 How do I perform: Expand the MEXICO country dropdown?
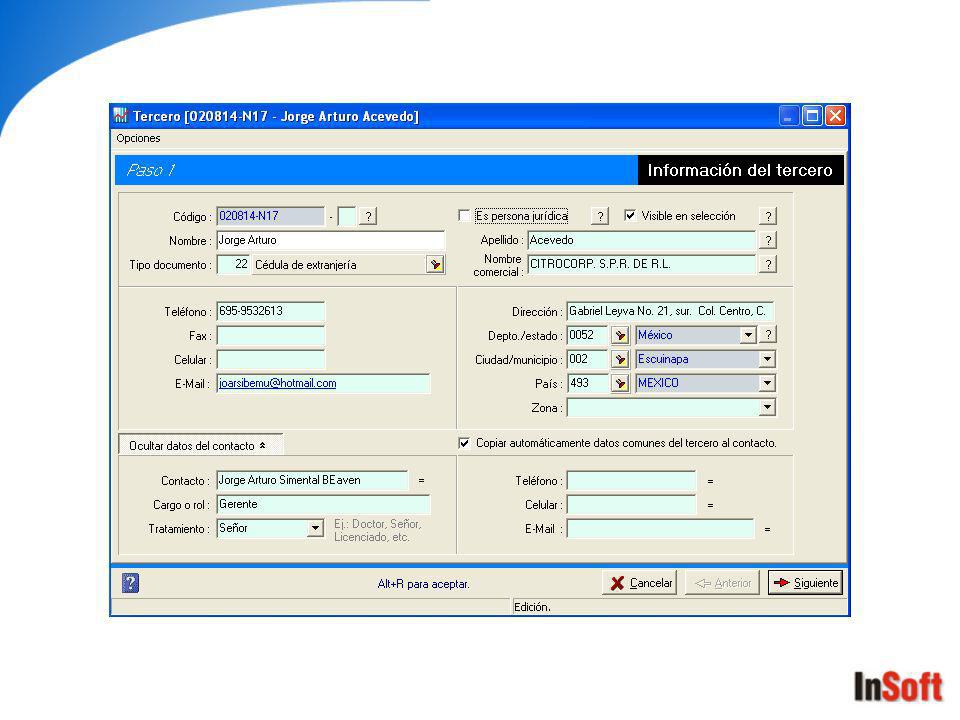click(x=767, y=383)
